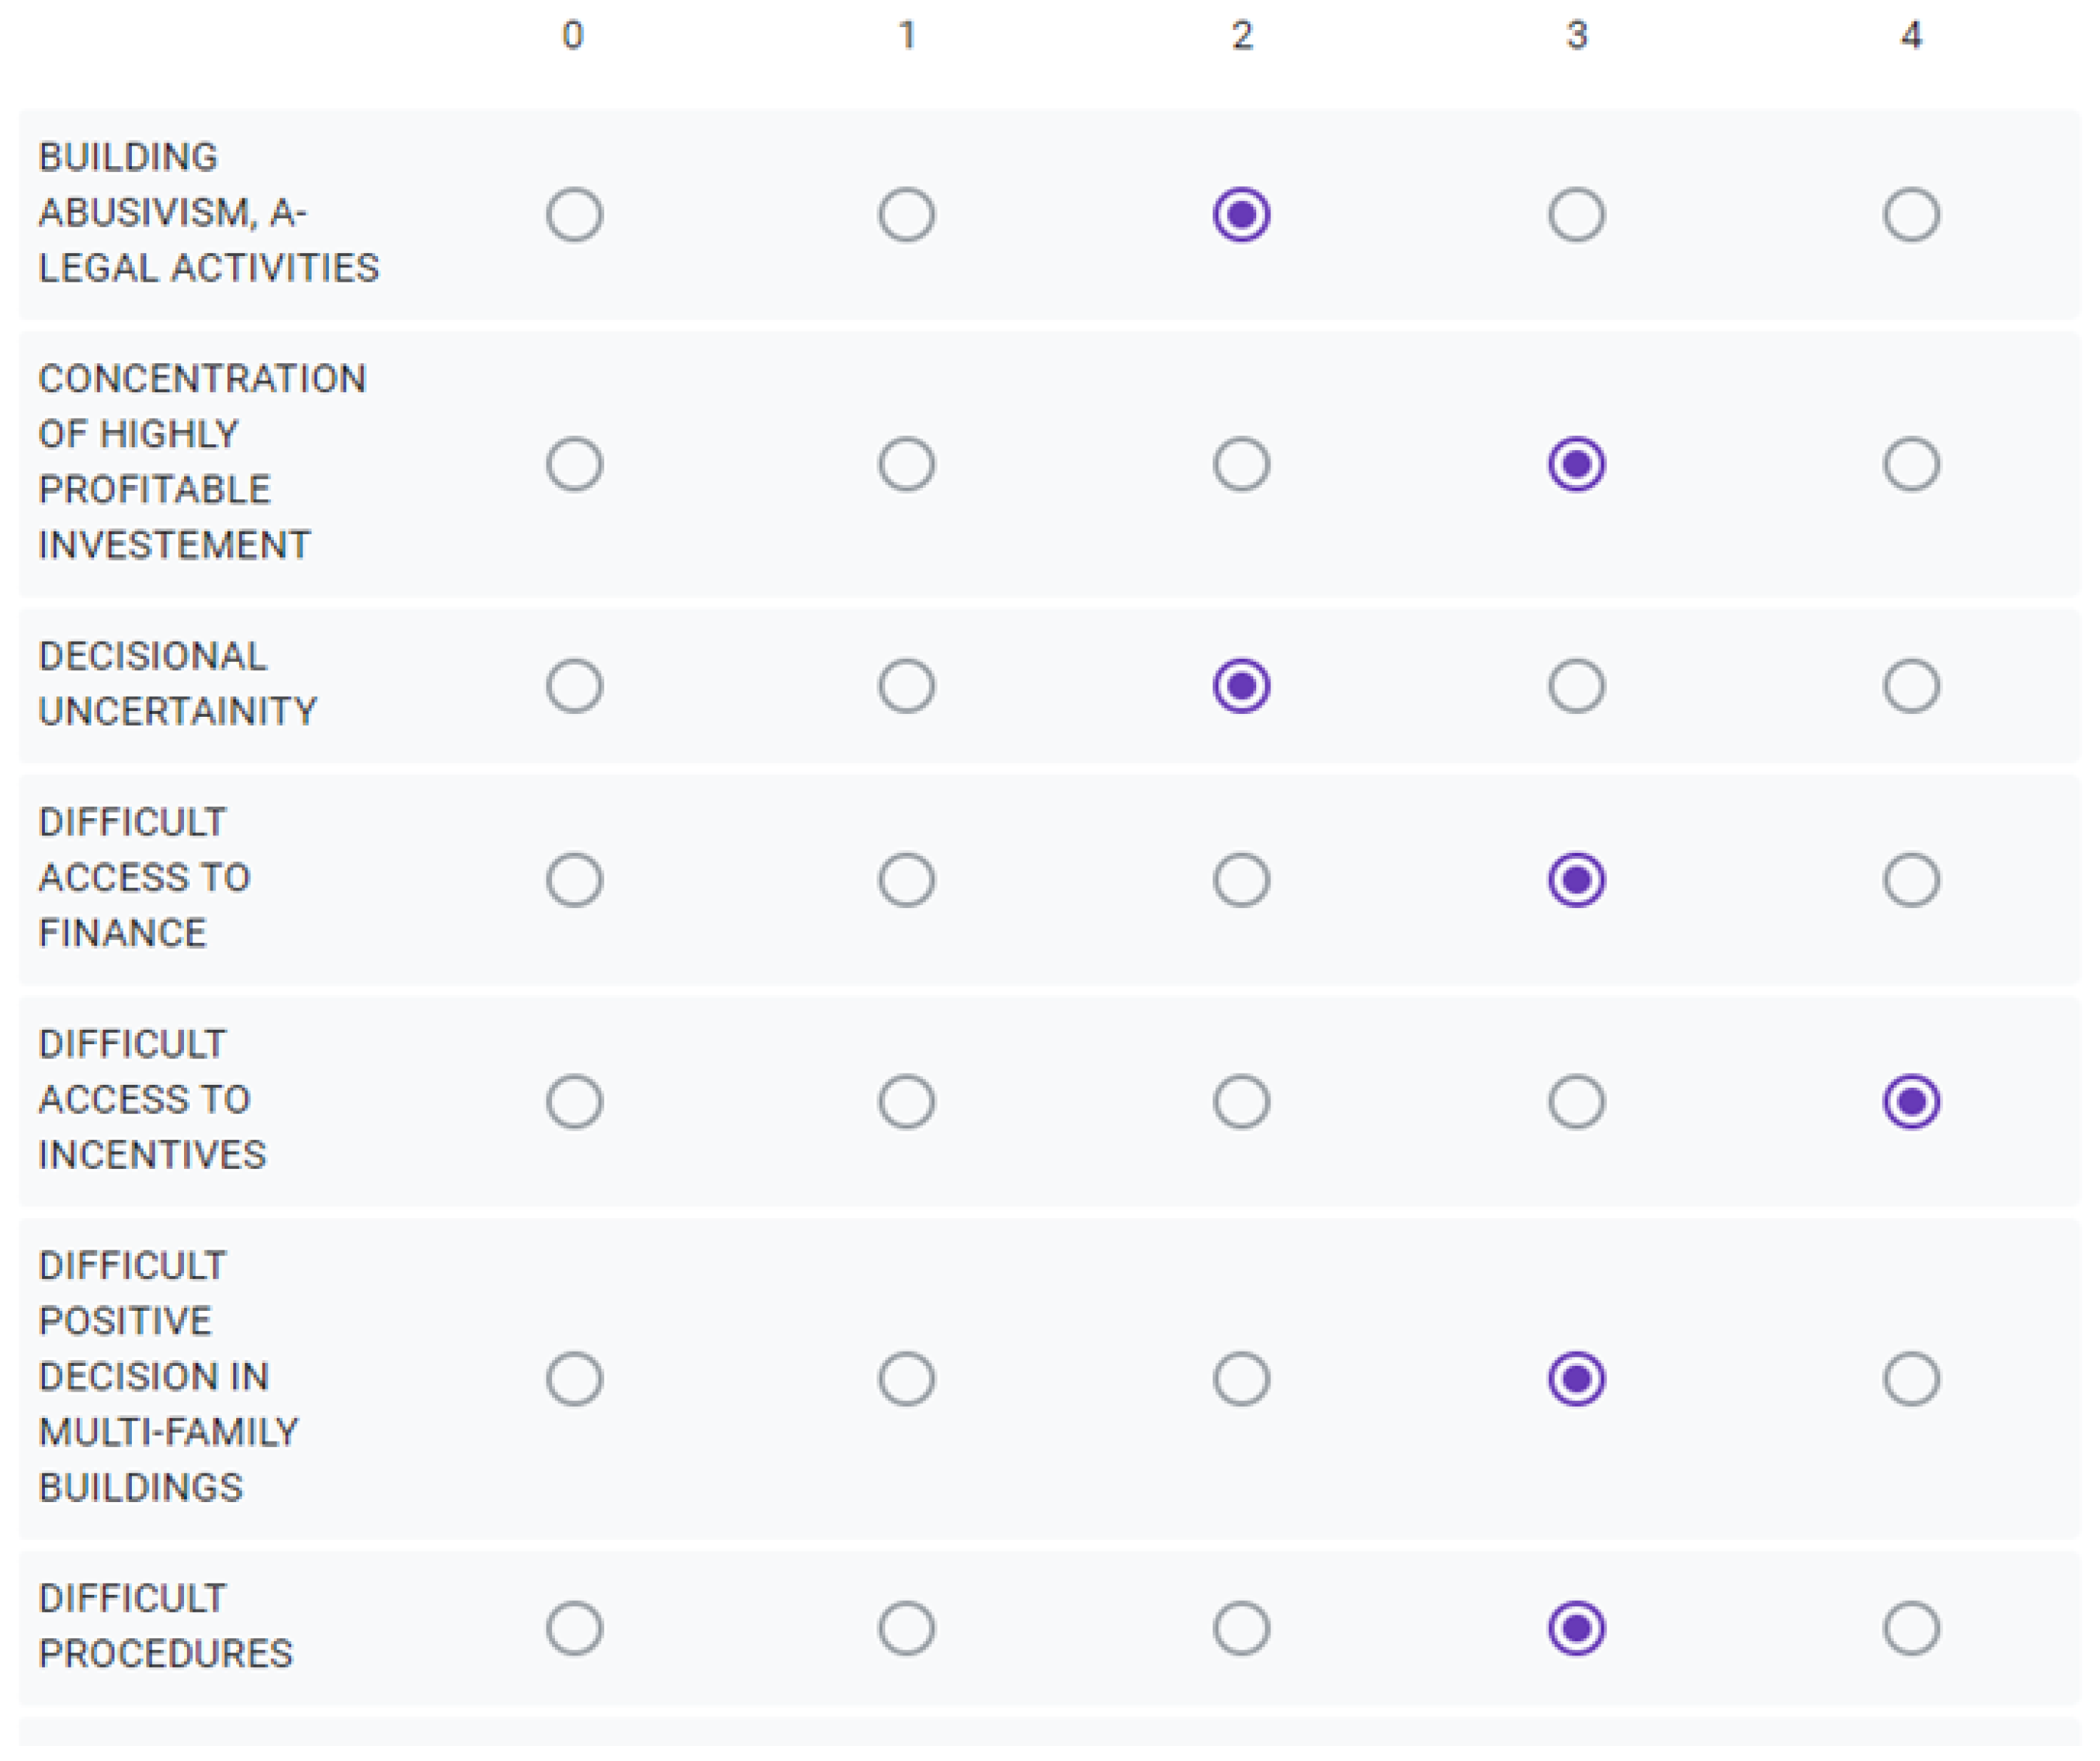Screen dimensions: 2100x1761
Task: Select rating 3 for Difficult Access to Incentives
Action: click(1576, 1102)
